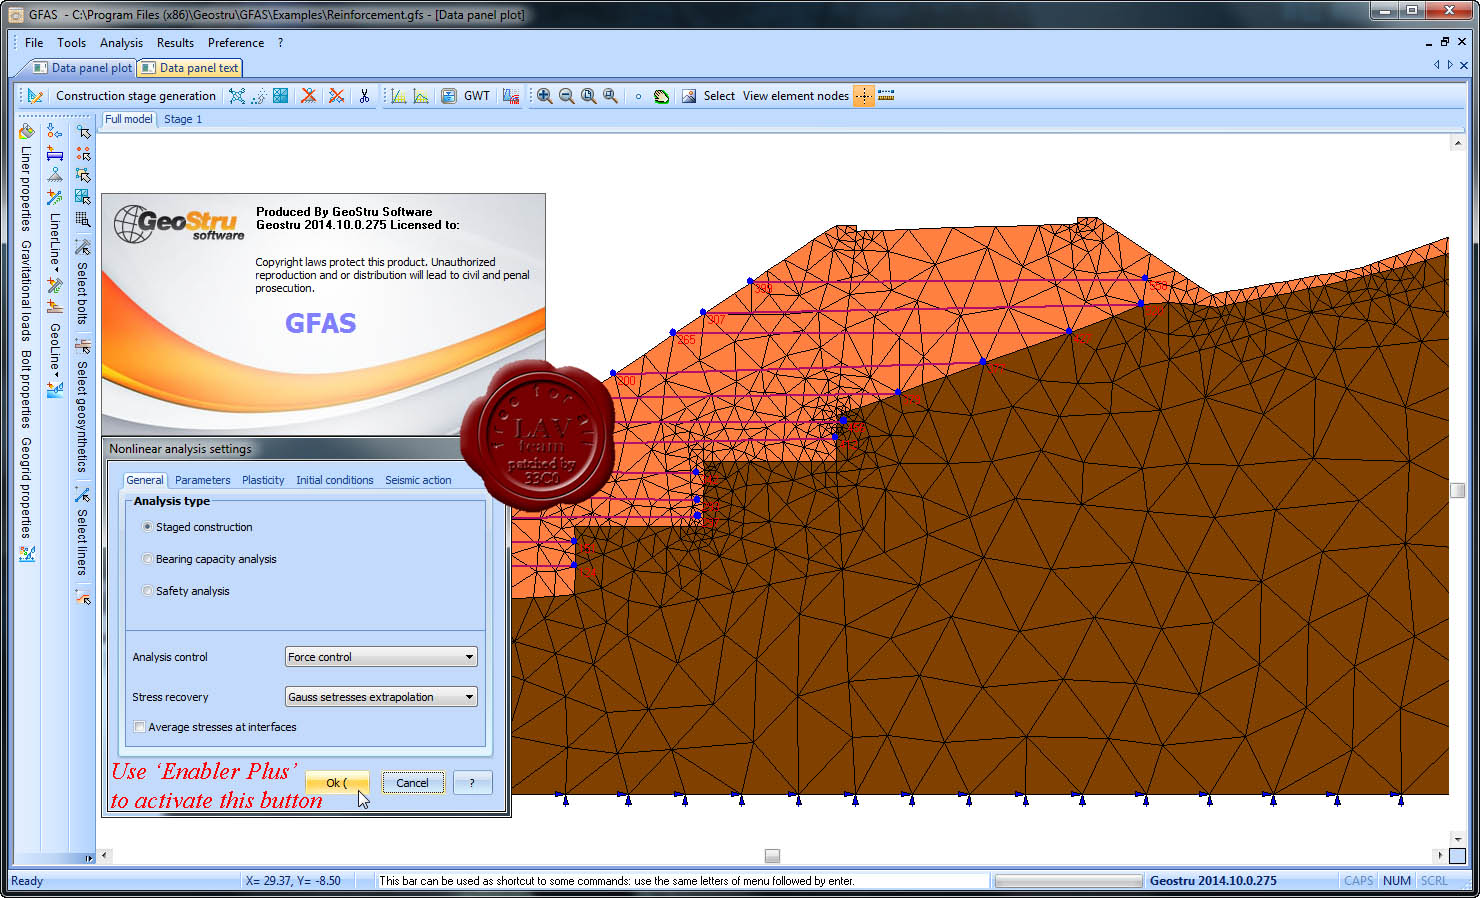Click the GWT groundwater button
Viewport: 1480px width, 898px height.
(x=477, y=96)
